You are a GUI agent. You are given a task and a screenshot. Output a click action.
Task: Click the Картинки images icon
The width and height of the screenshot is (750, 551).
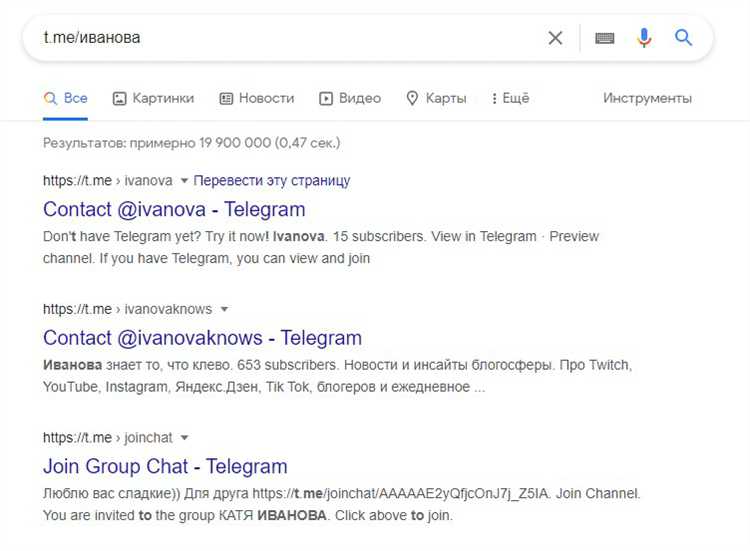pos(120,98)
